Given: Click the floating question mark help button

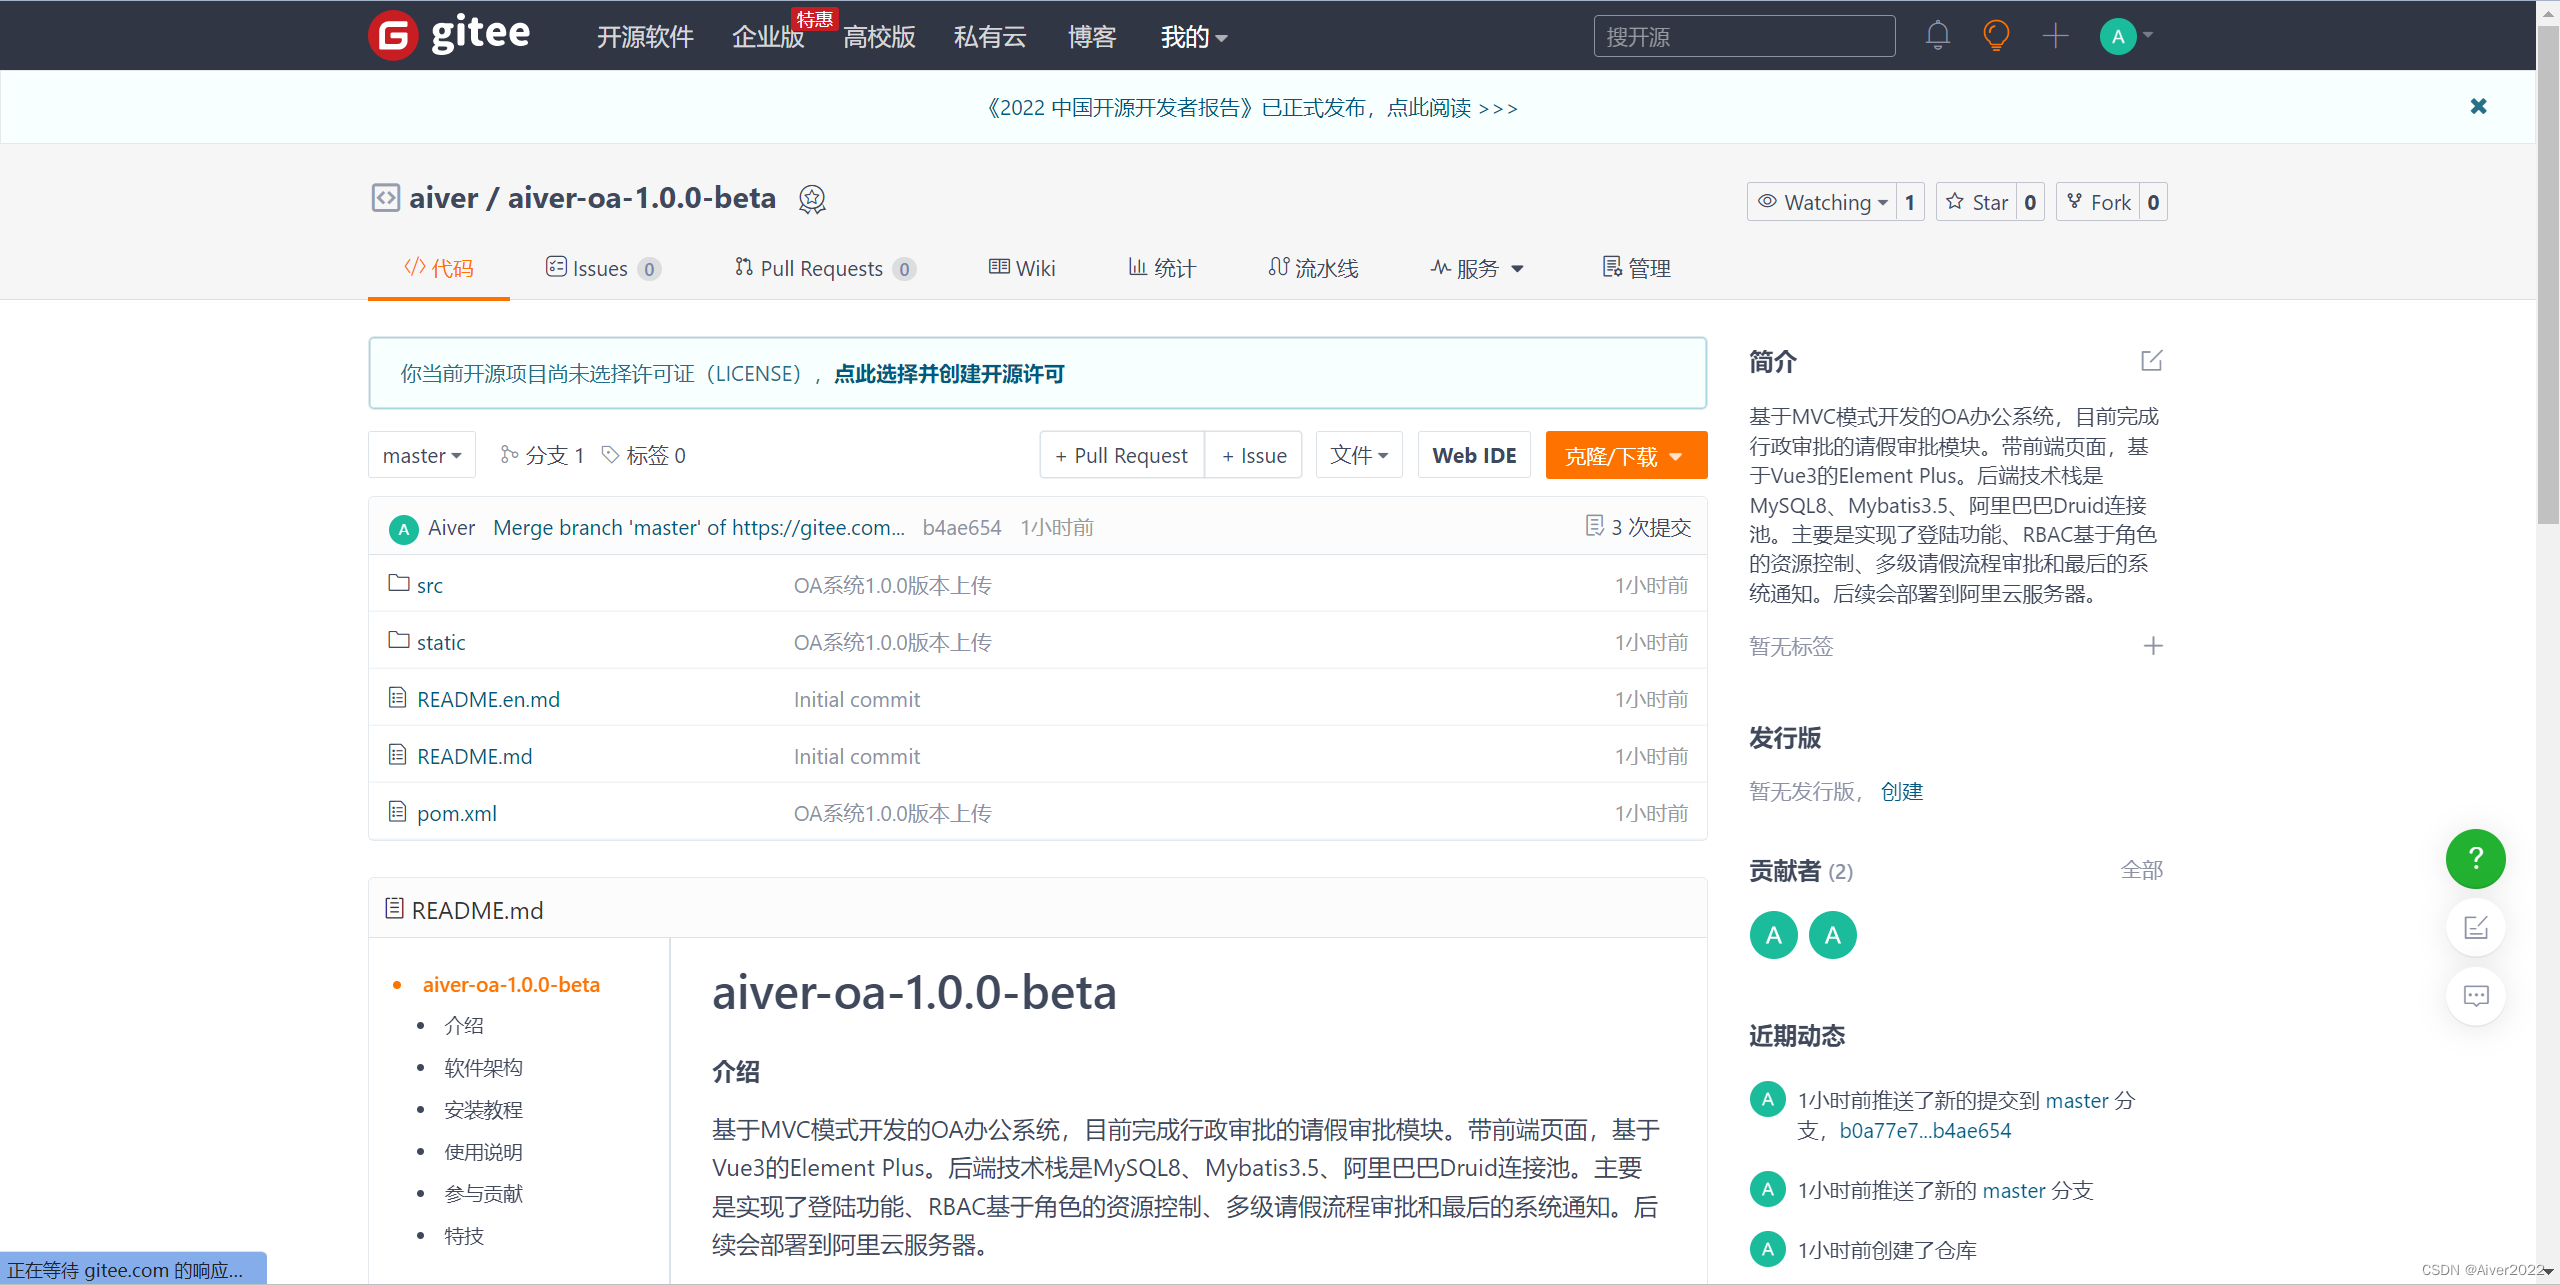Looking at the screenshot, I should (x=2475, y=858).
